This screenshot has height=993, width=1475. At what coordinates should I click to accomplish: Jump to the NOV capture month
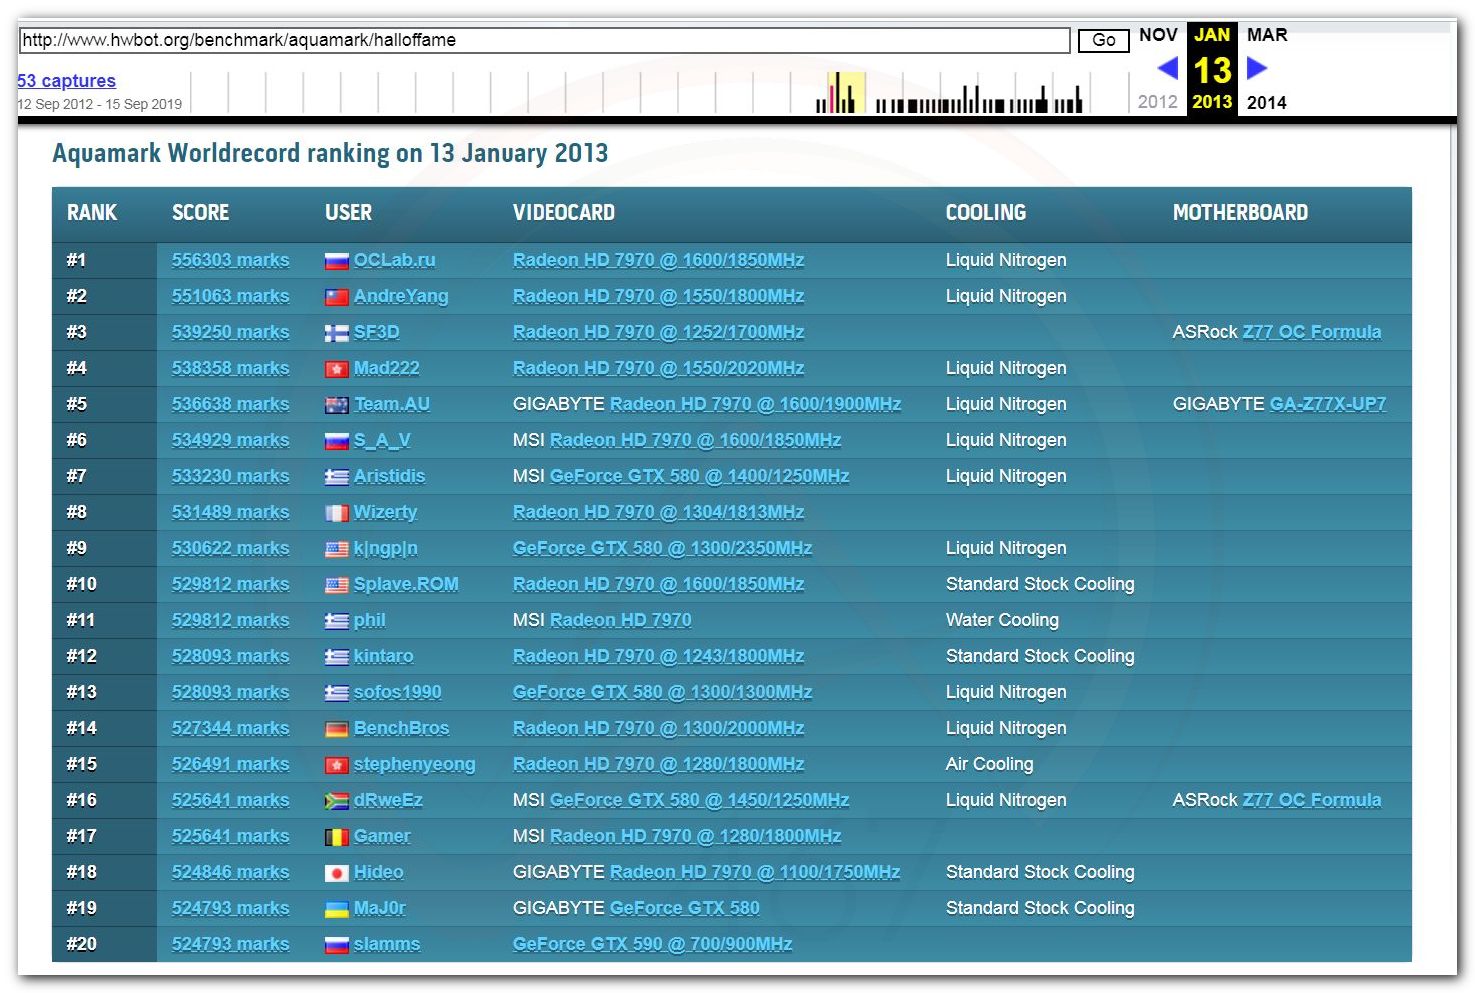[1158, 35]
